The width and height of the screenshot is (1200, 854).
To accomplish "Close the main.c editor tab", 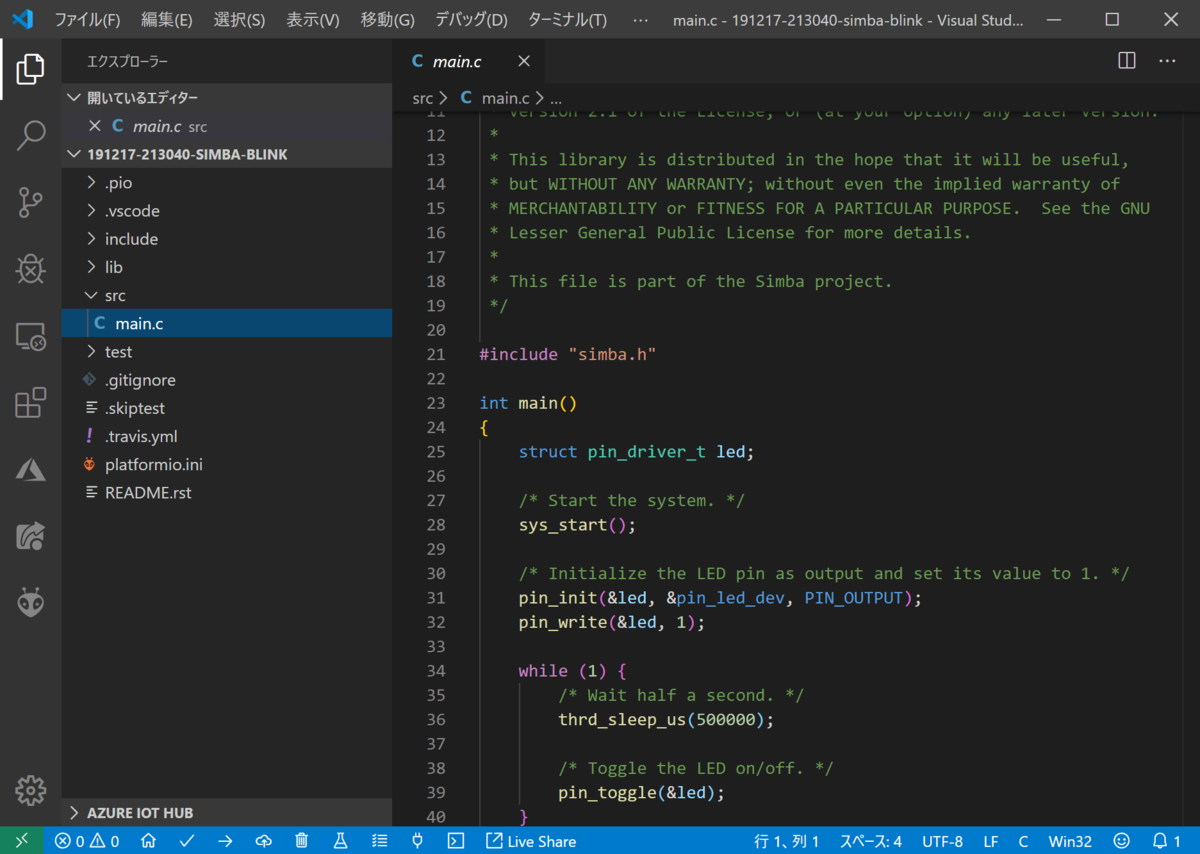I will (523, 61).
